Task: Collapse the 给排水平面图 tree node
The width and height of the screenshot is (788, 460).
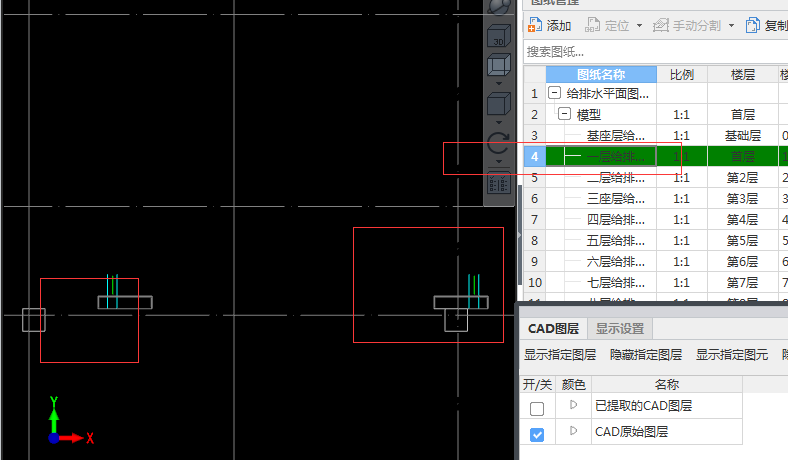Action: coord(554,93)
